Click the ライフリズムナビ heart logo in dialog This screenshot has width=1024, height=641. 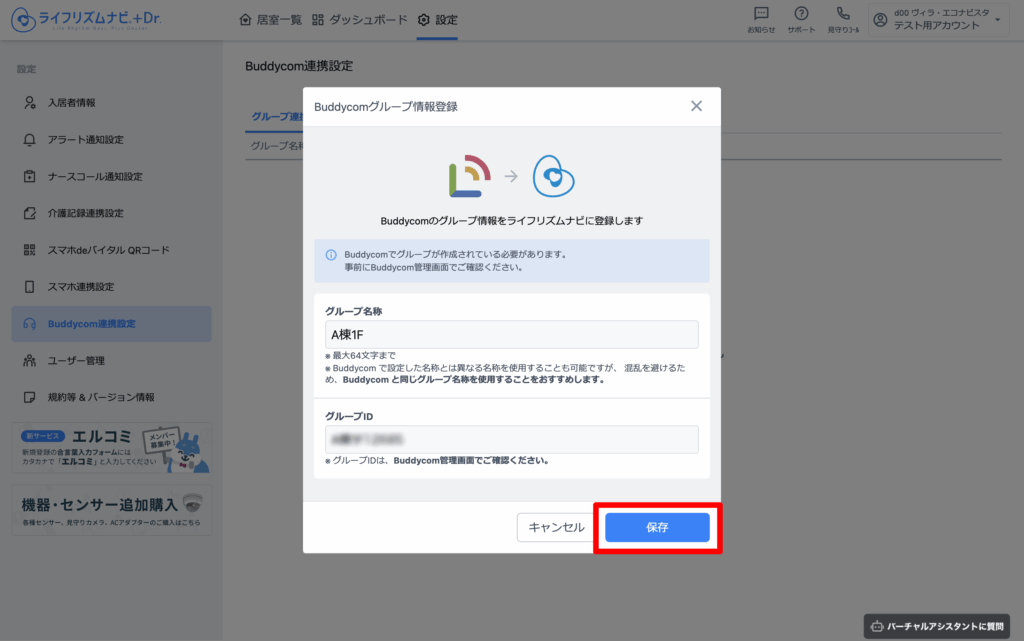[x=553, y=176]
